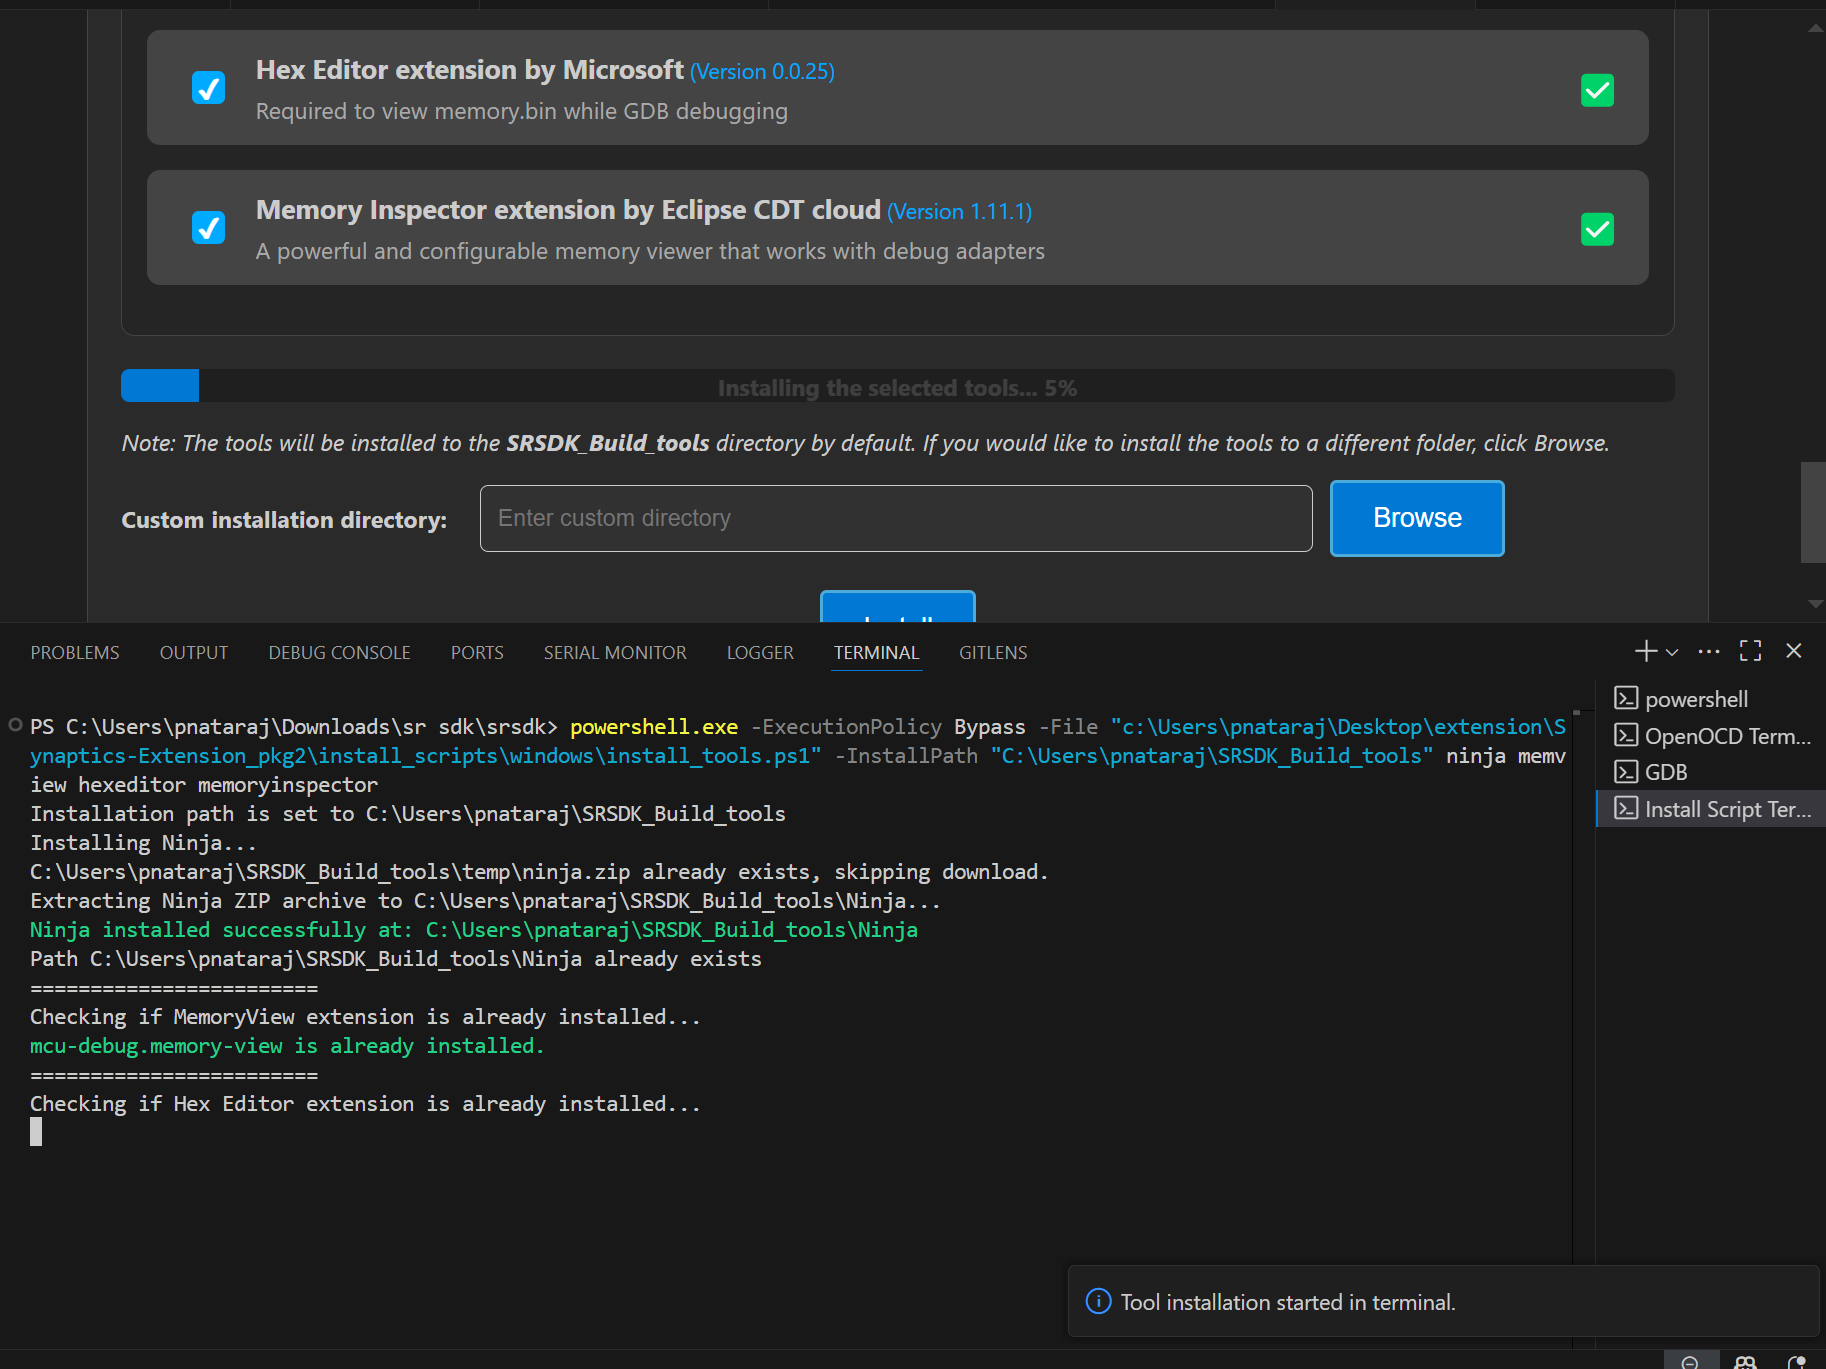Select the OpenOCD terminal entry
1826x1369 pixels.
point(1727,736)
